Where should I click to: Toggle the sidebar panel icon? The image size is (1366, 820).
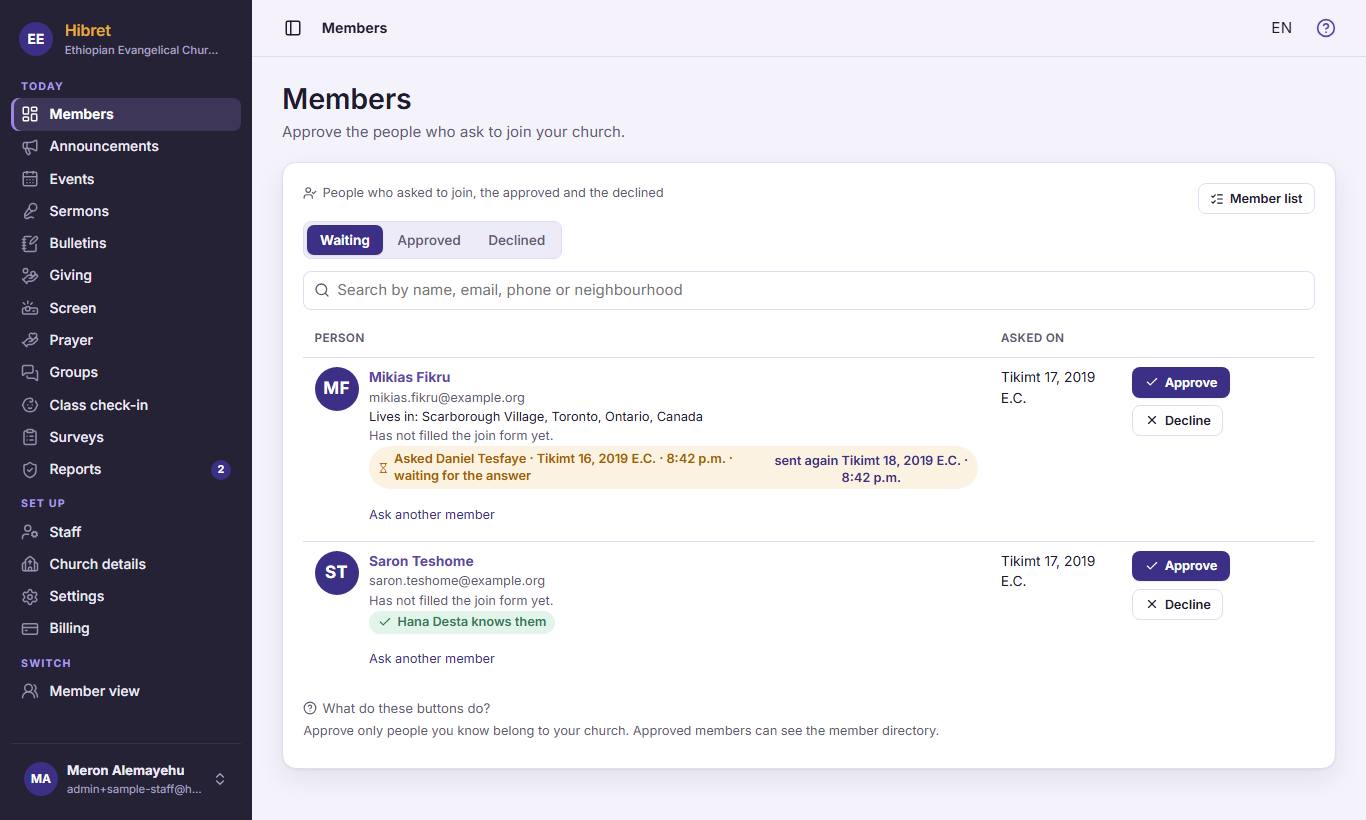tap(293, 28)
